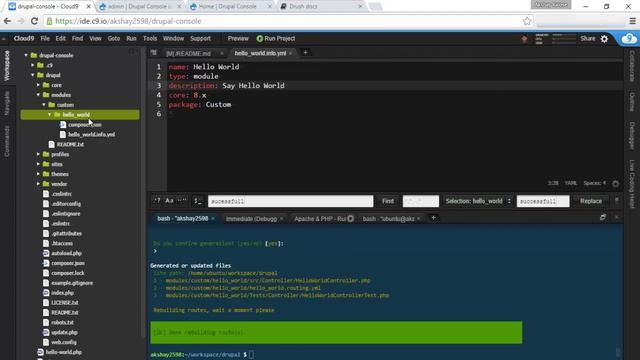Collapse the modules folder
The height and width of the screenshot is (360, 640).
pos(38,95)
